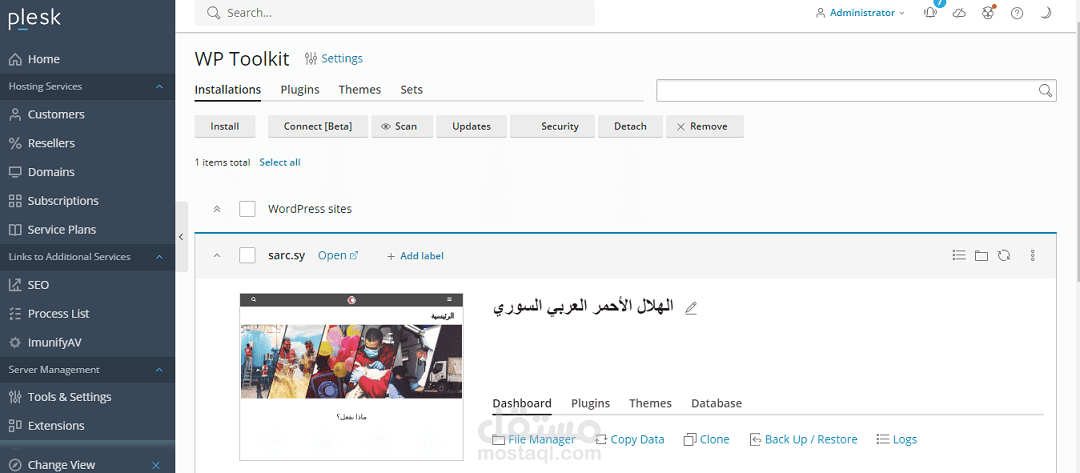The image size is (1080, 473).
Task: Collapse the sarc.sy site with the chevron
Action: pos(217,255)
